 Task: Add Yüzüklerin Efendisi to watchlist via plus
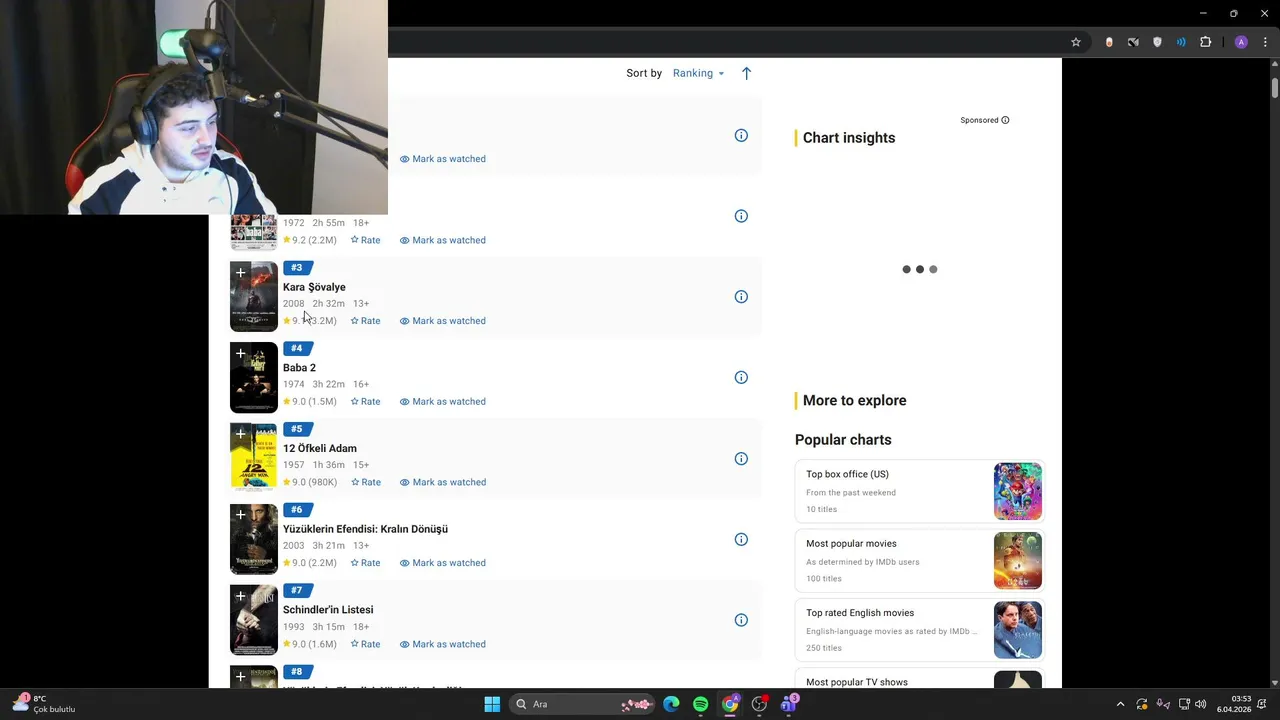[240, 515]
